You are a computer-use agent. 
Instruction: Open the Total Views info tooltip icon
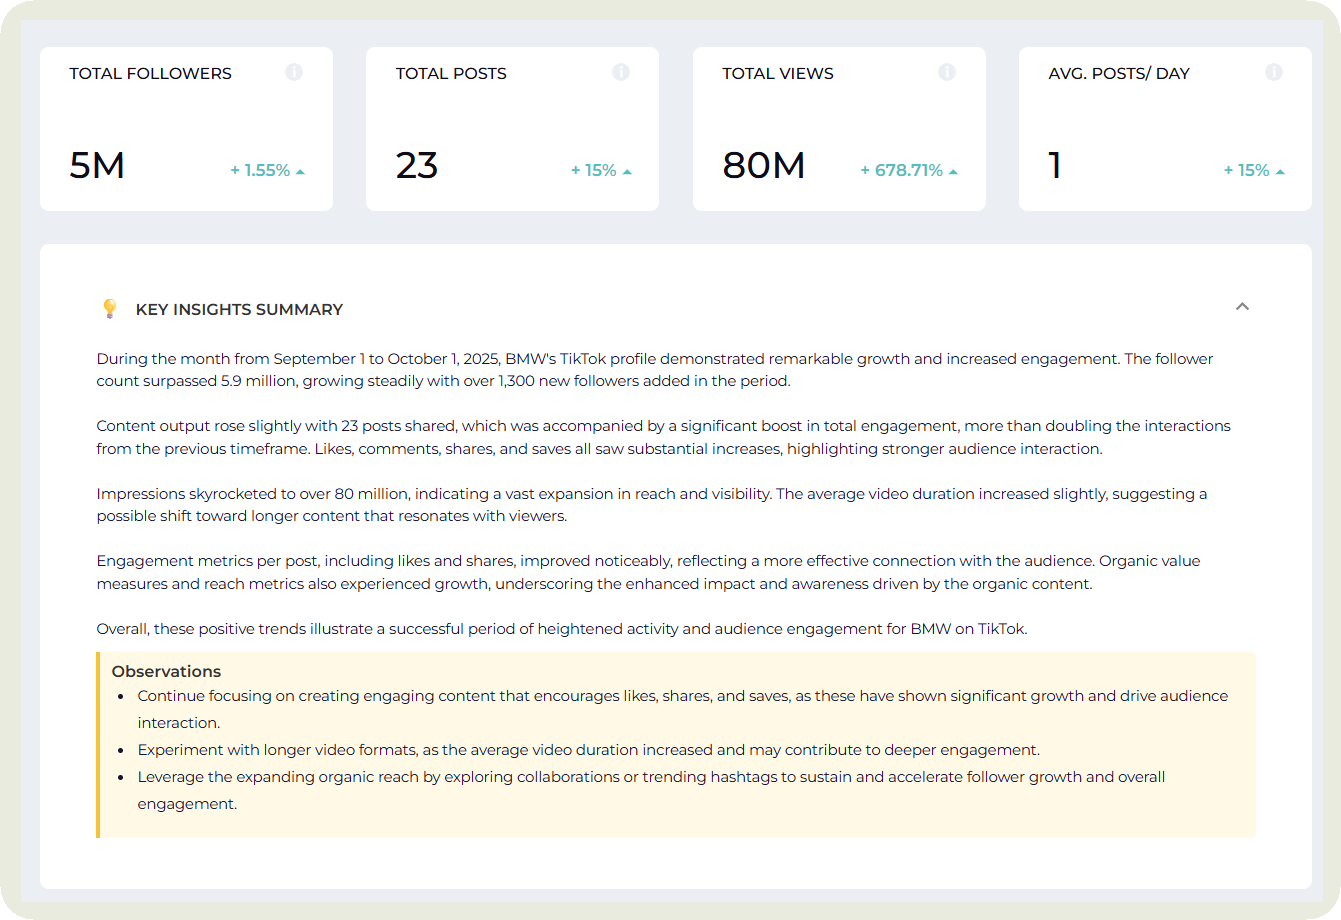(947, 72)
